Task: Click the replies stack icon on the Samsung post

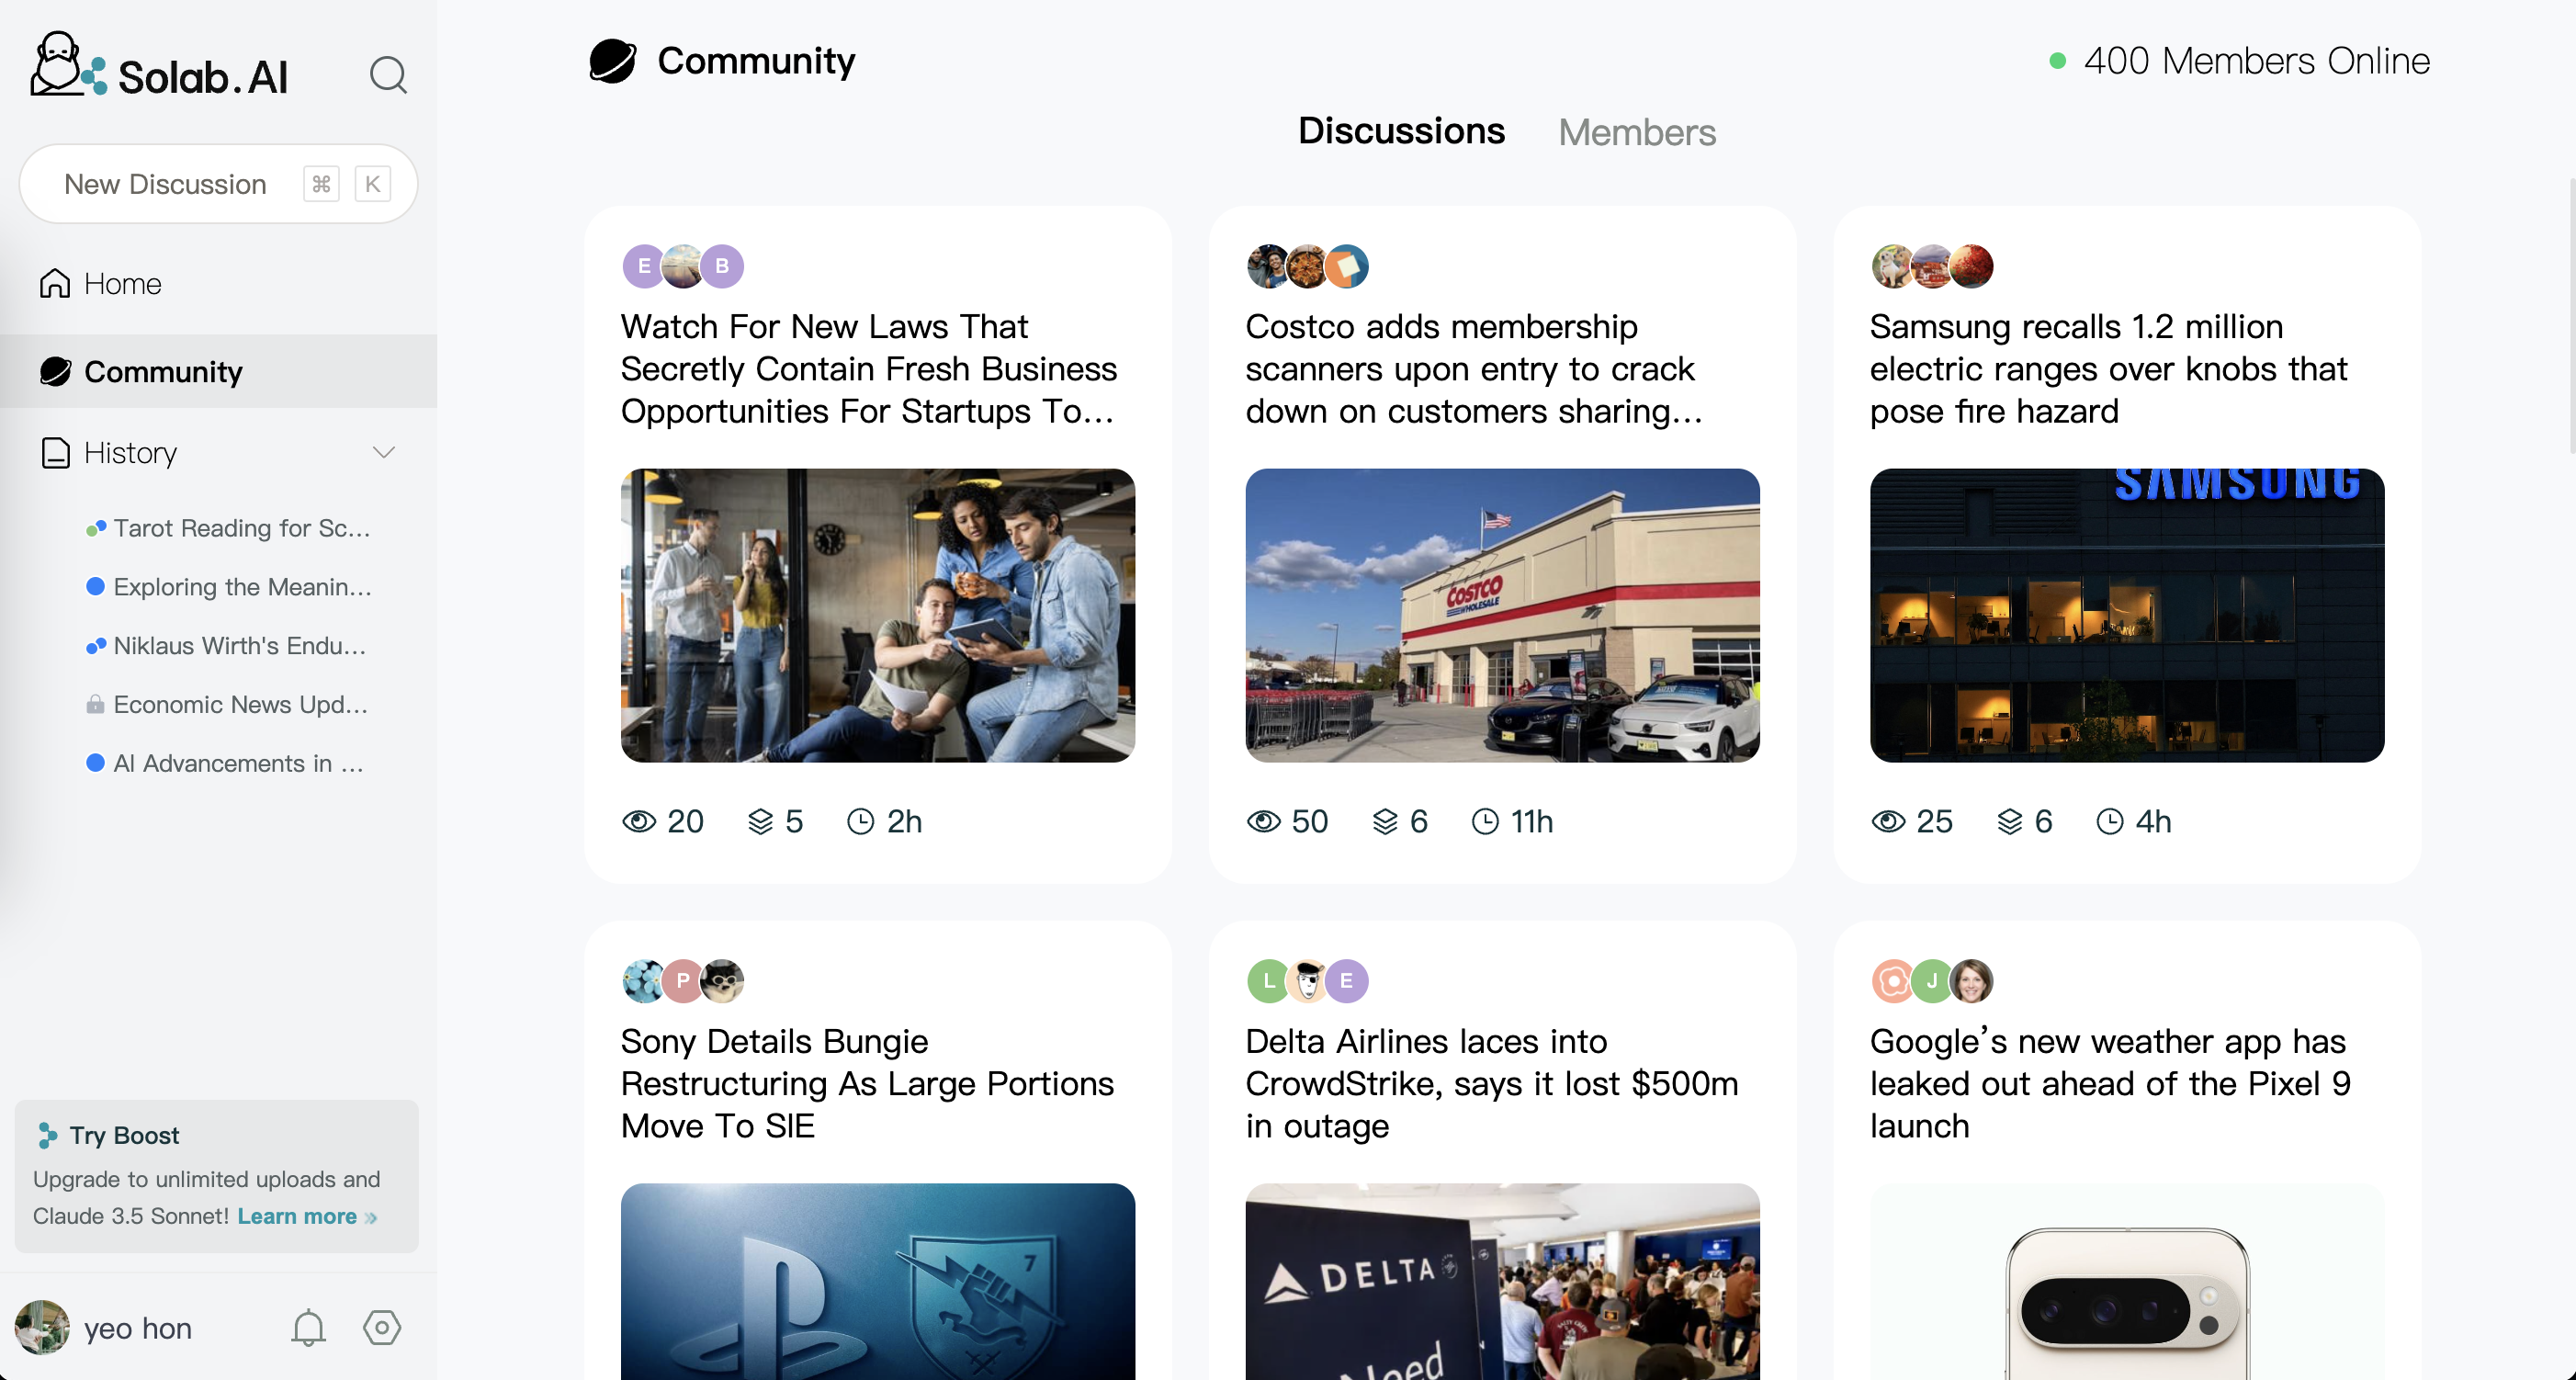Action: [x=2010, y=822]
